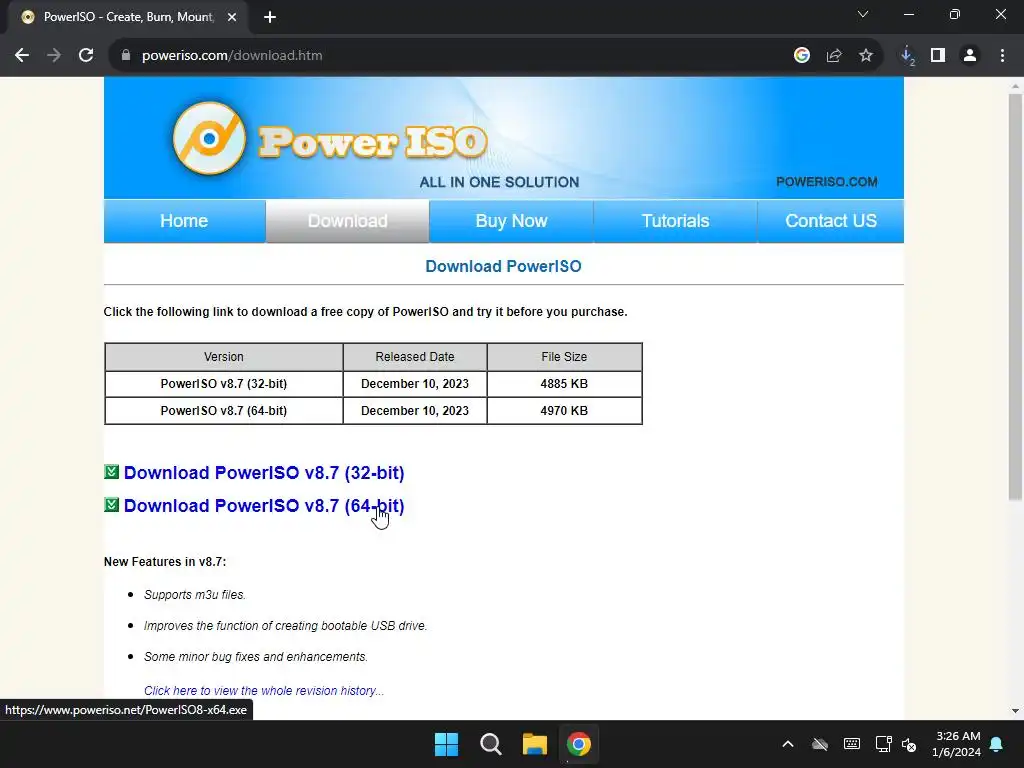Open a new browser tab
1024x768 pixels.
(x=270, y=17)
